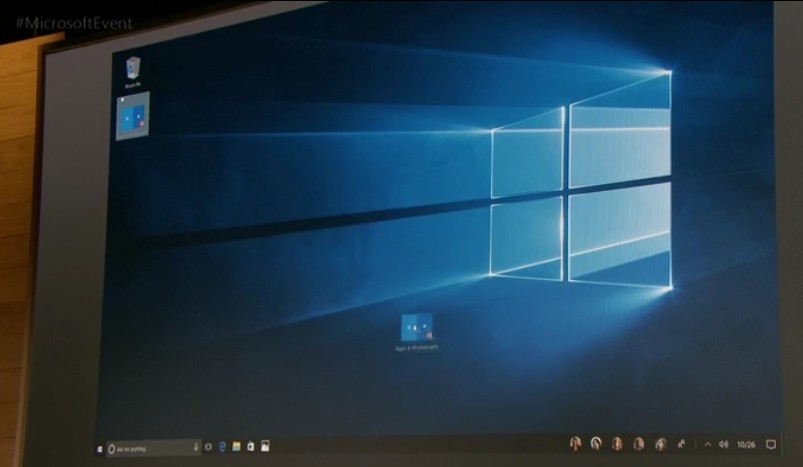Viewport: 803px width, 467px height.
Task: Open File Explorer from the taskbar
Action: 236,447
